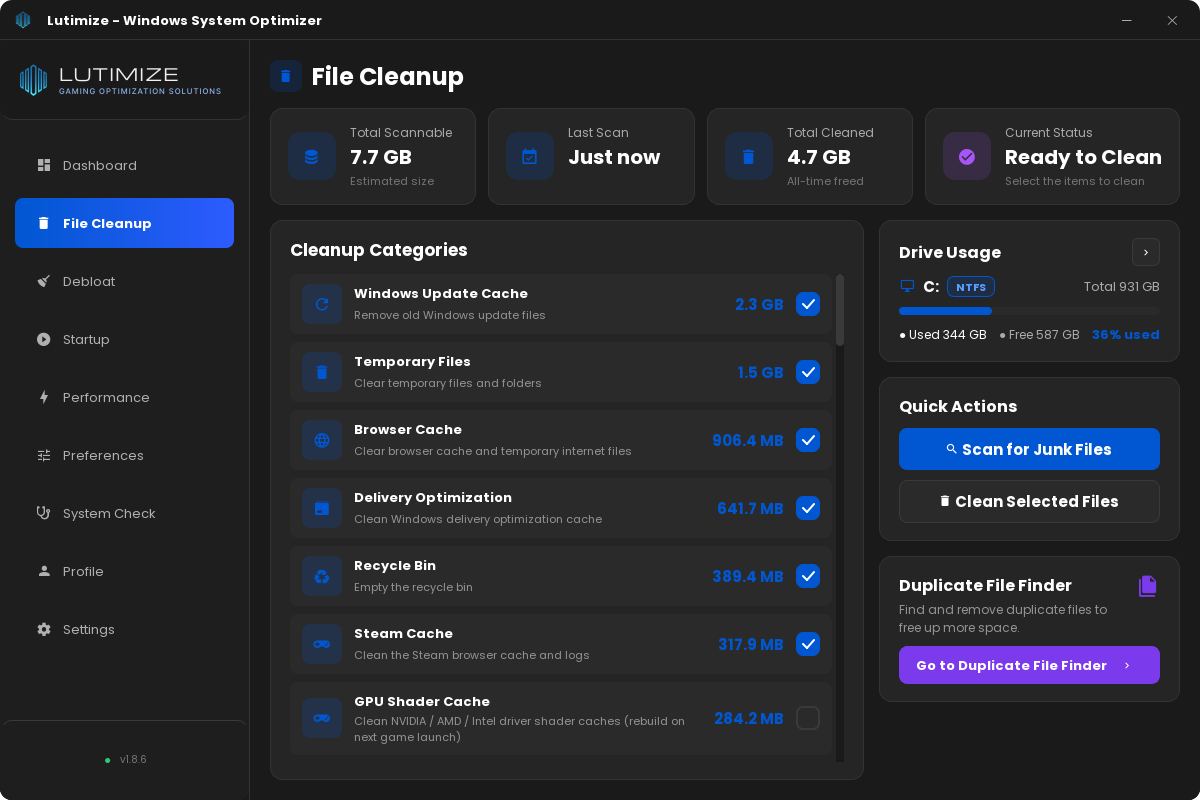Click the Free 587 GB label
The height and width of the screenshot is (800, 1200).
(x=1040, y=335)
